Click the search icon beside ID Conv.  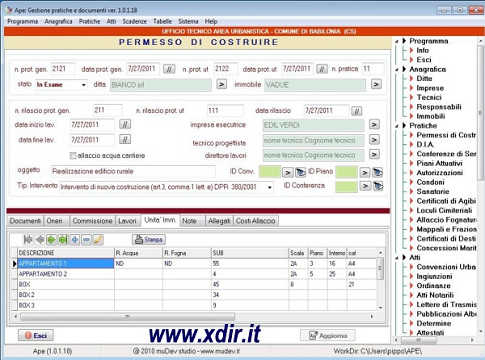tap(300, 172)
